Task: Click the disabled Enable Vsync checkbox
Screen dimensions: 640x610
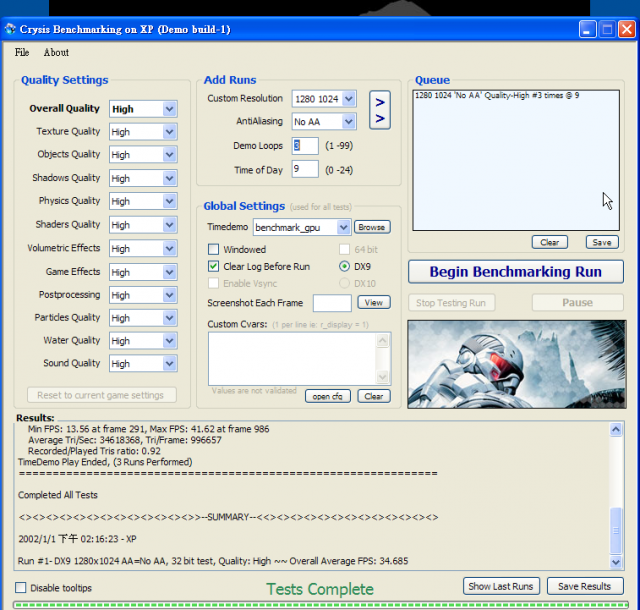Action: pos(213,283)
